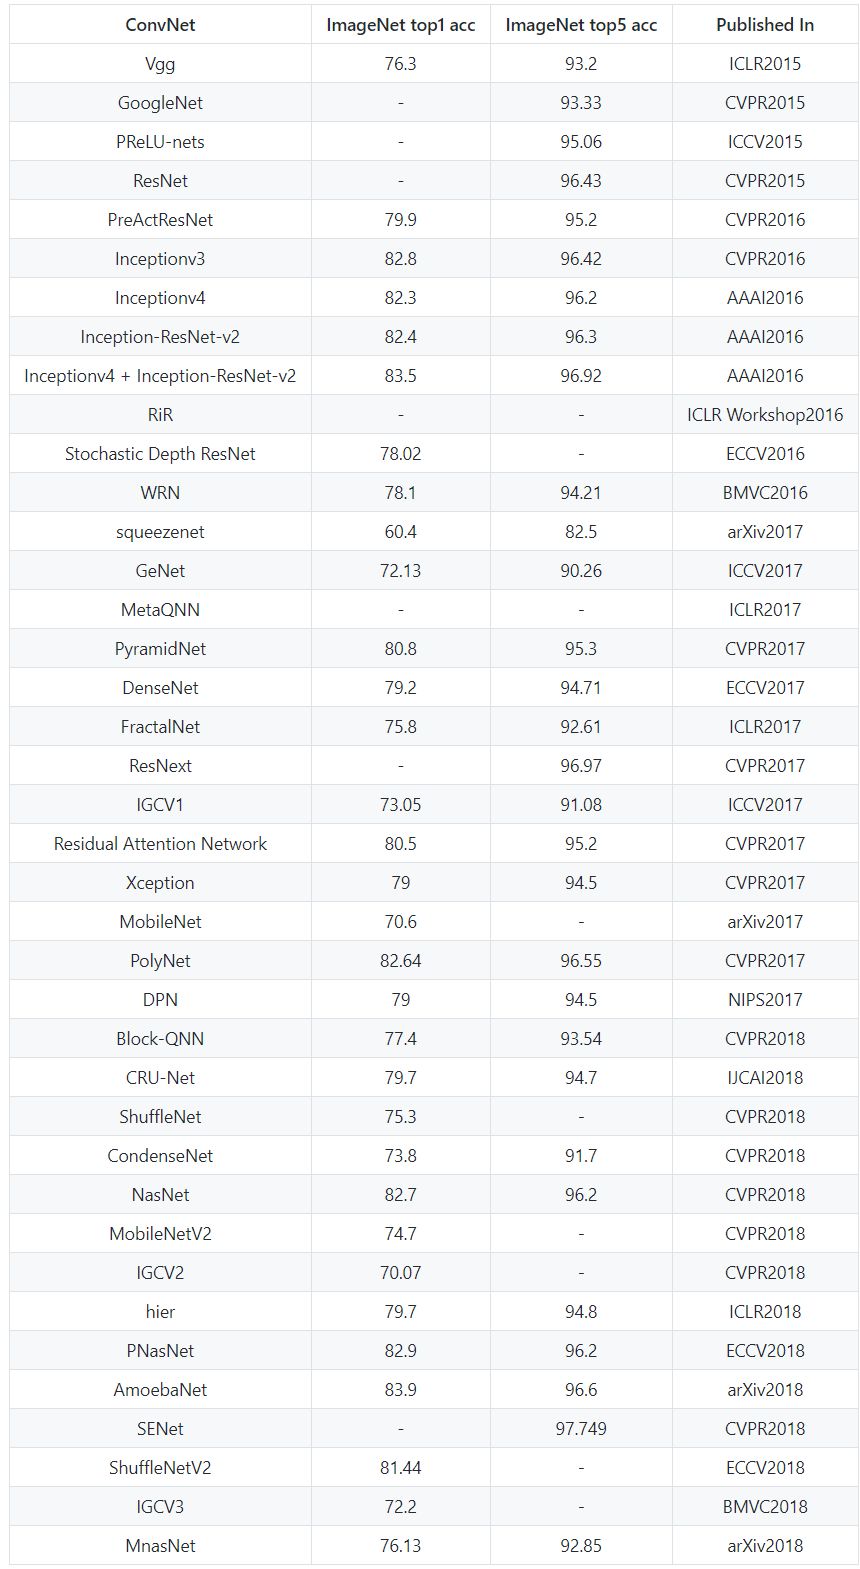This screenshot has width=860, height=1569.
Task: Click the ImageNet top5 acc header
Action: pos(581,25)
